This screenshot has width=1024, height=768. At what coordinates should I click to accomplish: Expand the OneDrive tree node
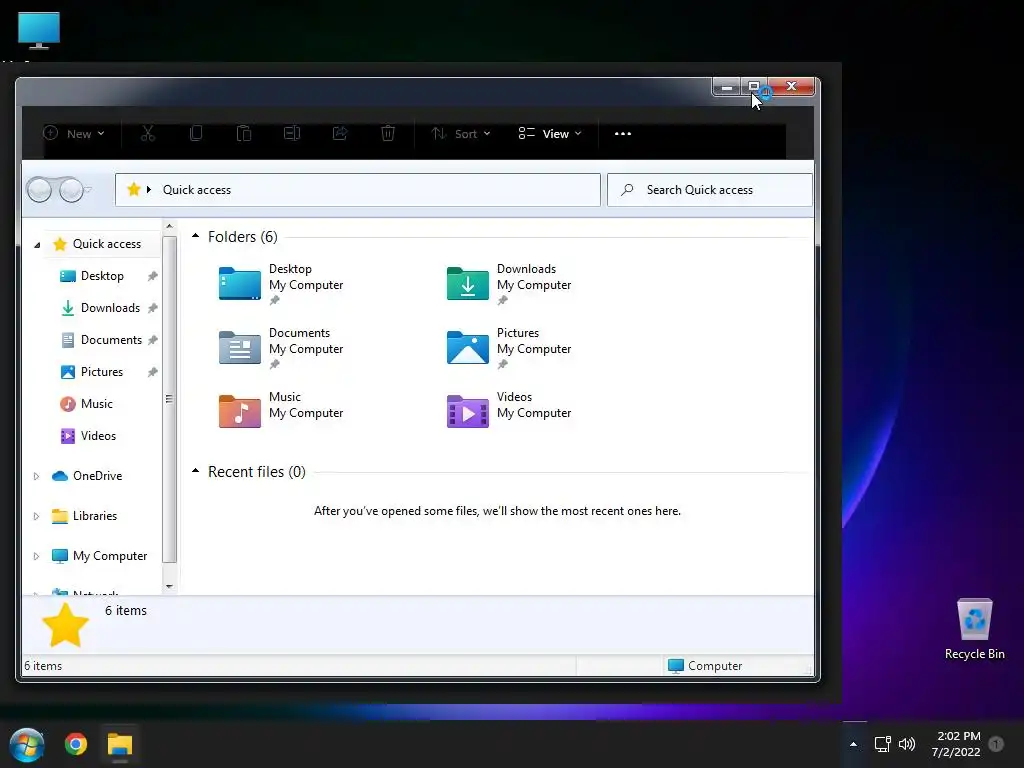pos(37,476)
